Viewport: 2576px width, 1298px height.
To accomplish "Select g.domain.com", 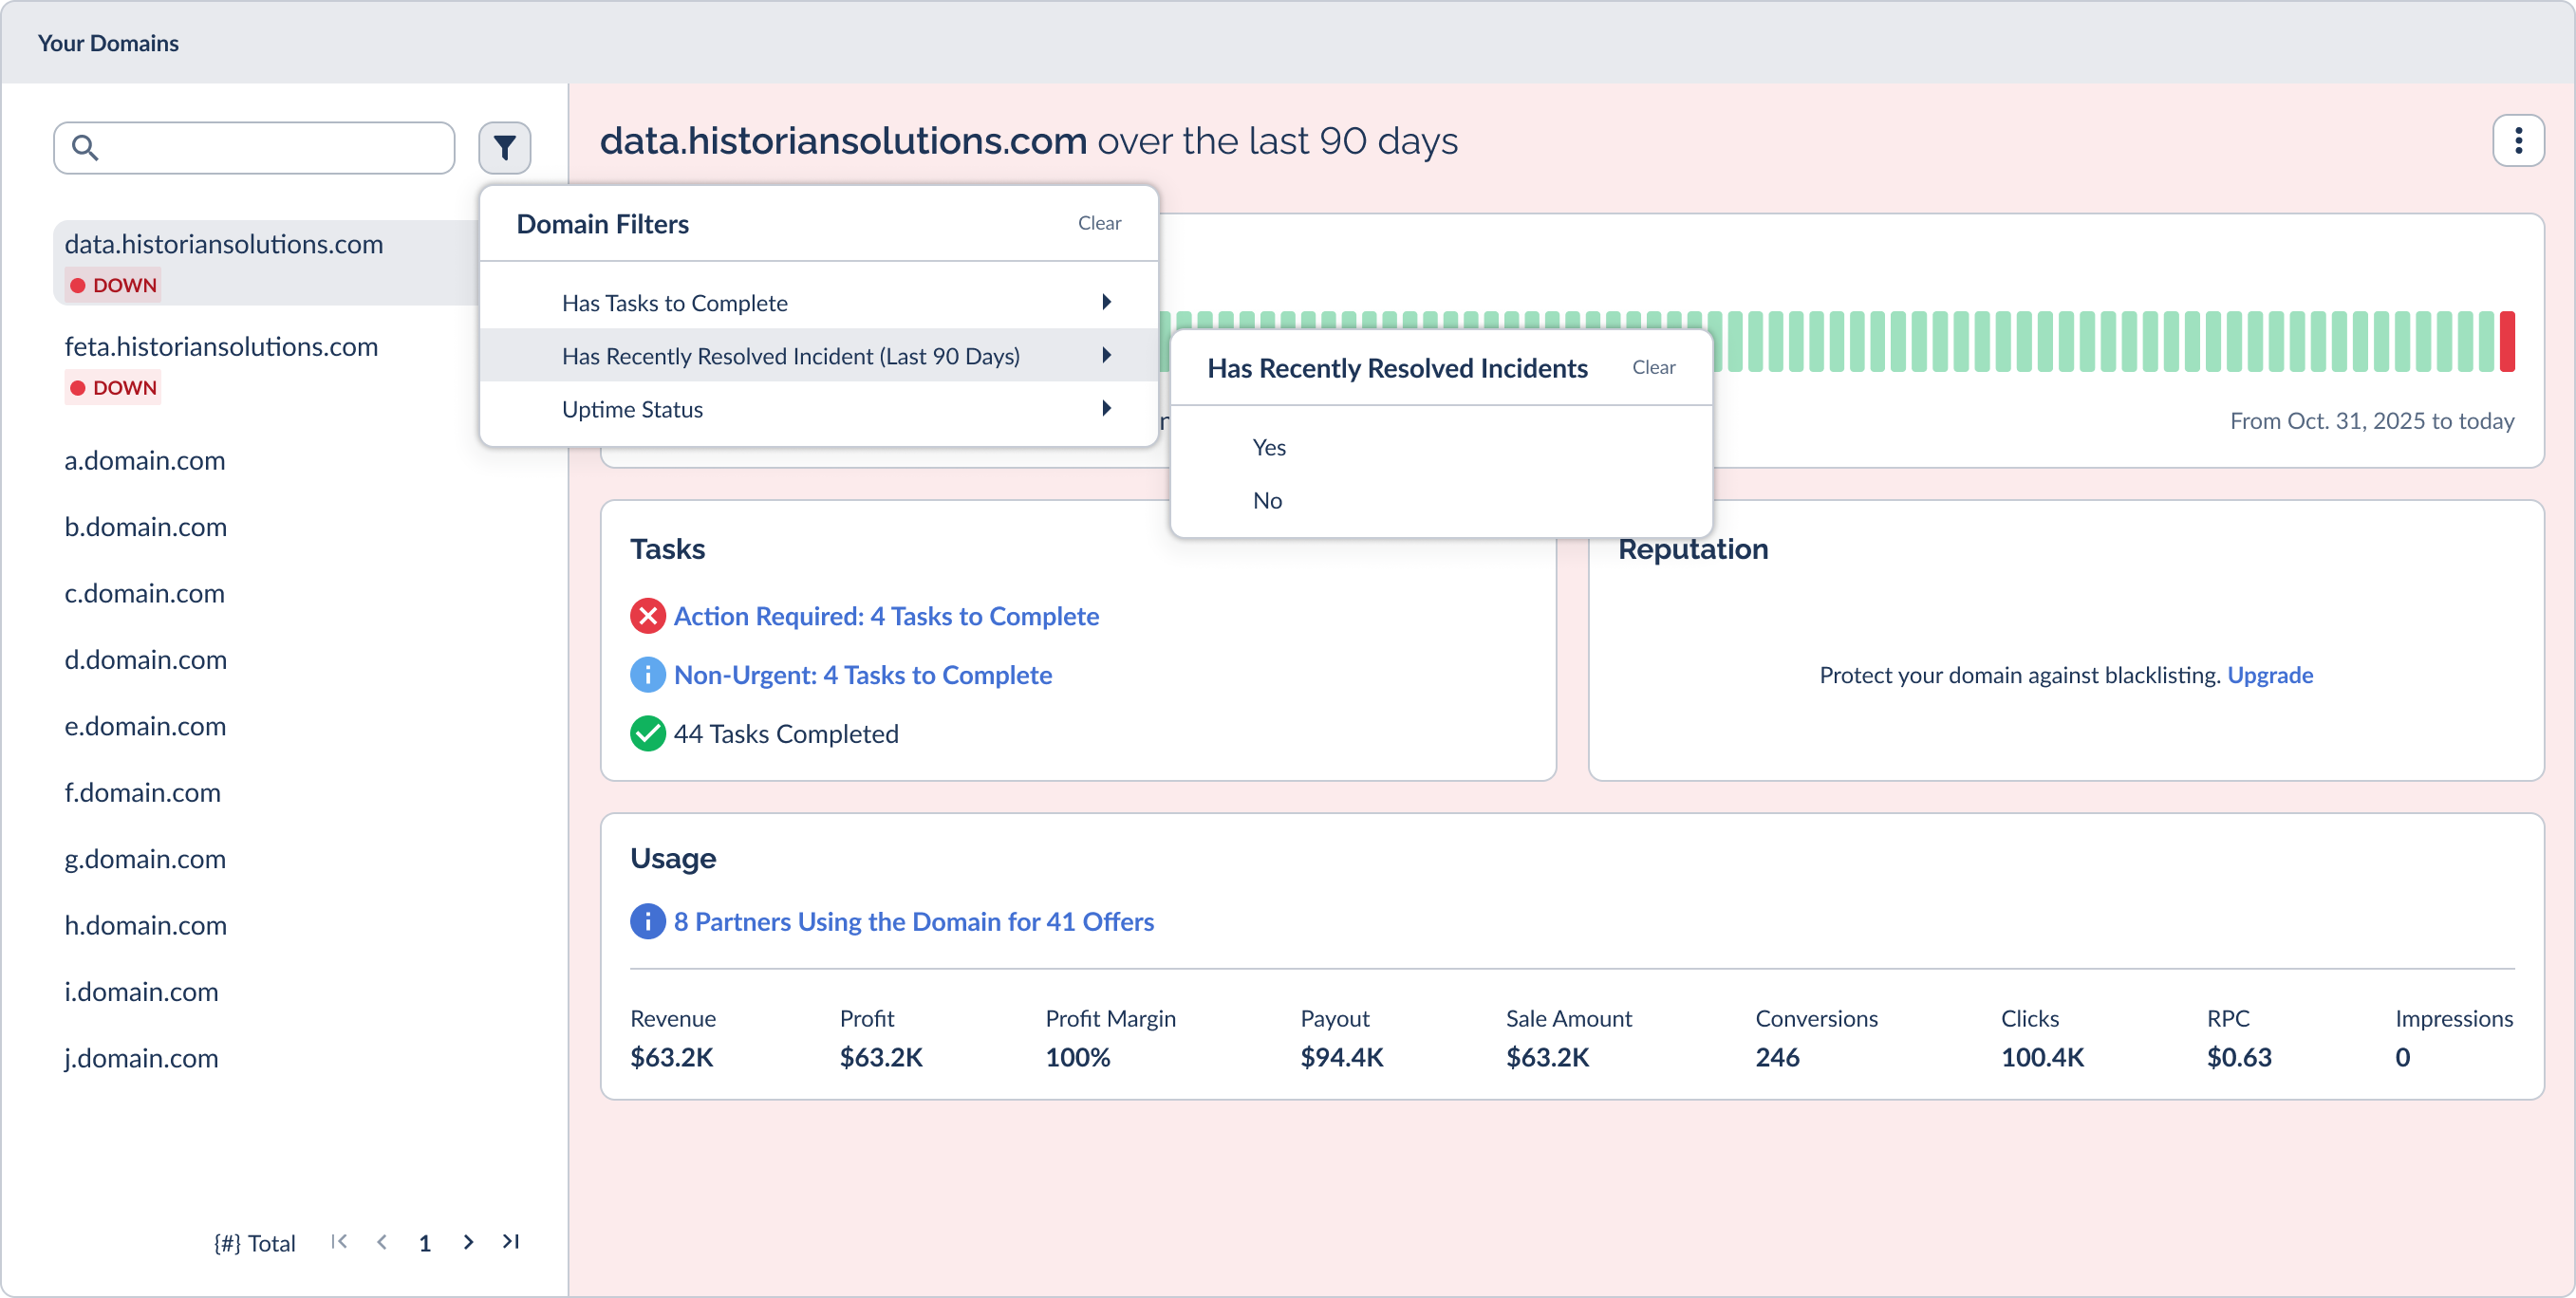I will [x=145, y=859].
